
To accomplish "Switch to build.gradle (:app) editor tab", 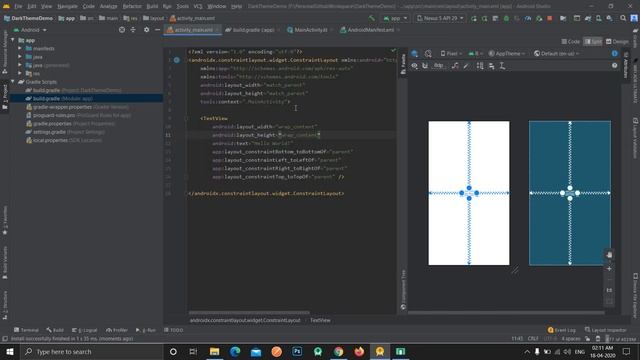I will click(252, 30).
